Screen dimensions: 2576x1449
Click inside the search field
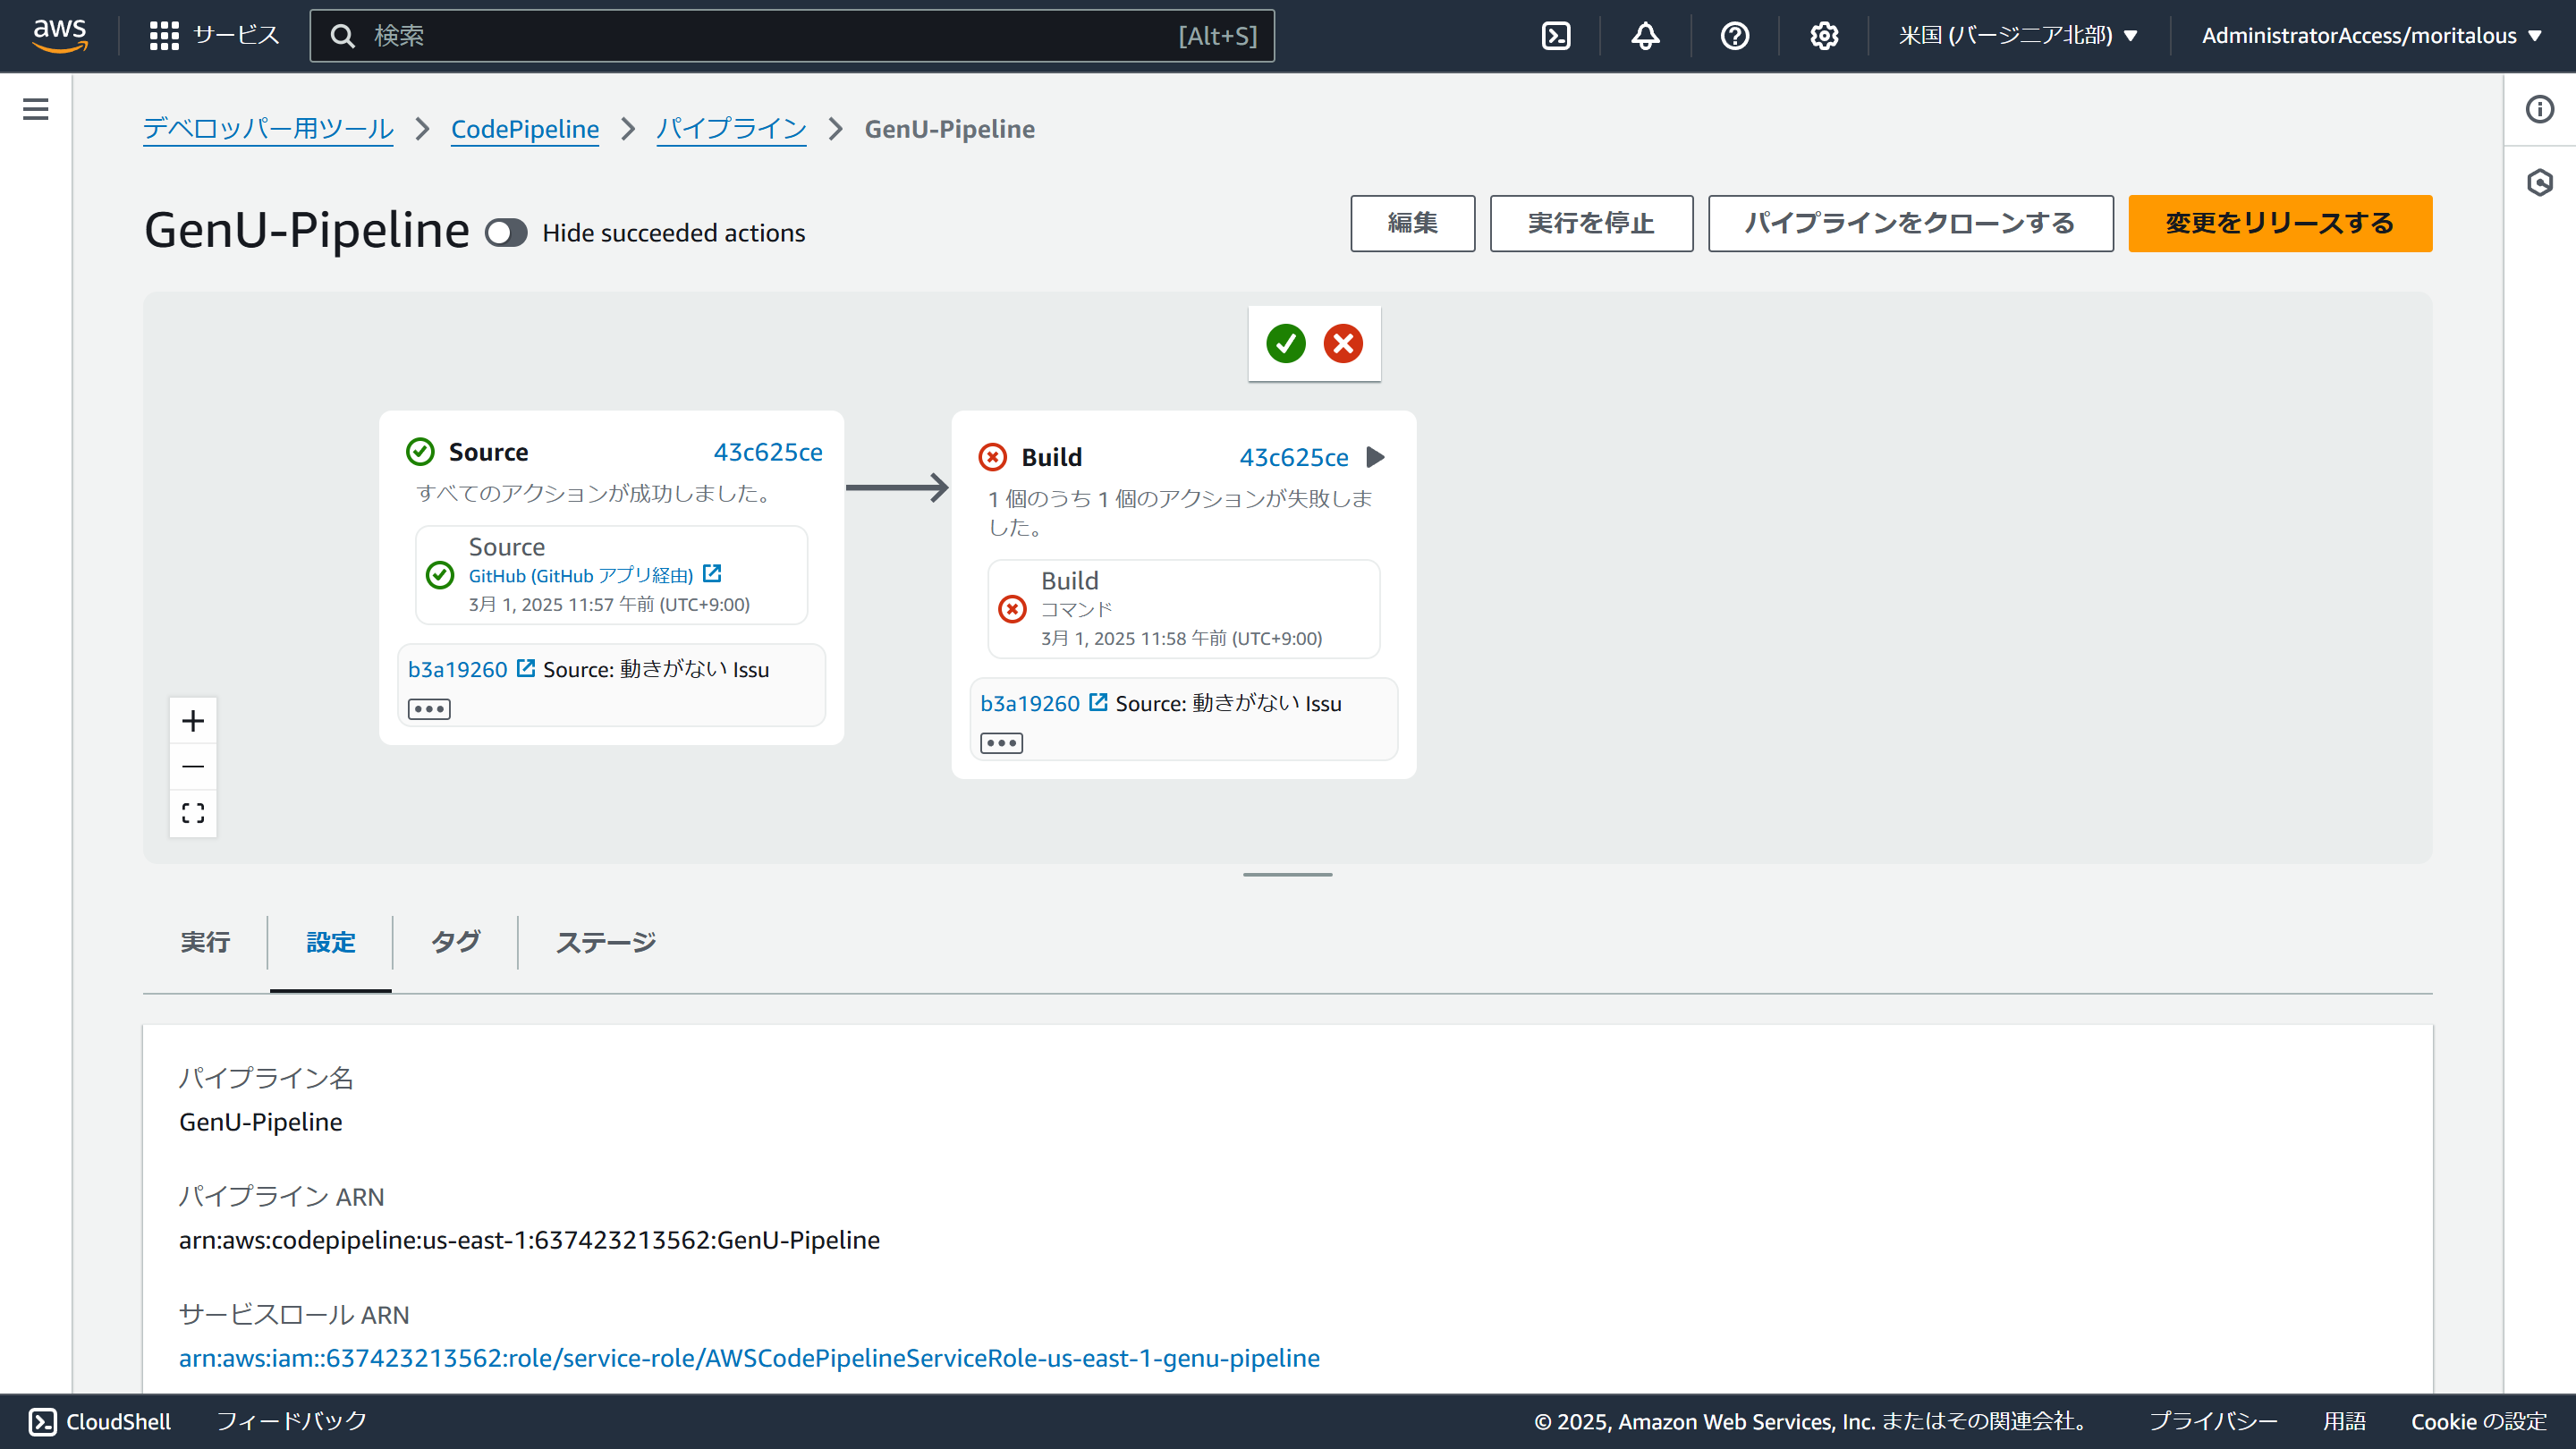pos(790,35)
